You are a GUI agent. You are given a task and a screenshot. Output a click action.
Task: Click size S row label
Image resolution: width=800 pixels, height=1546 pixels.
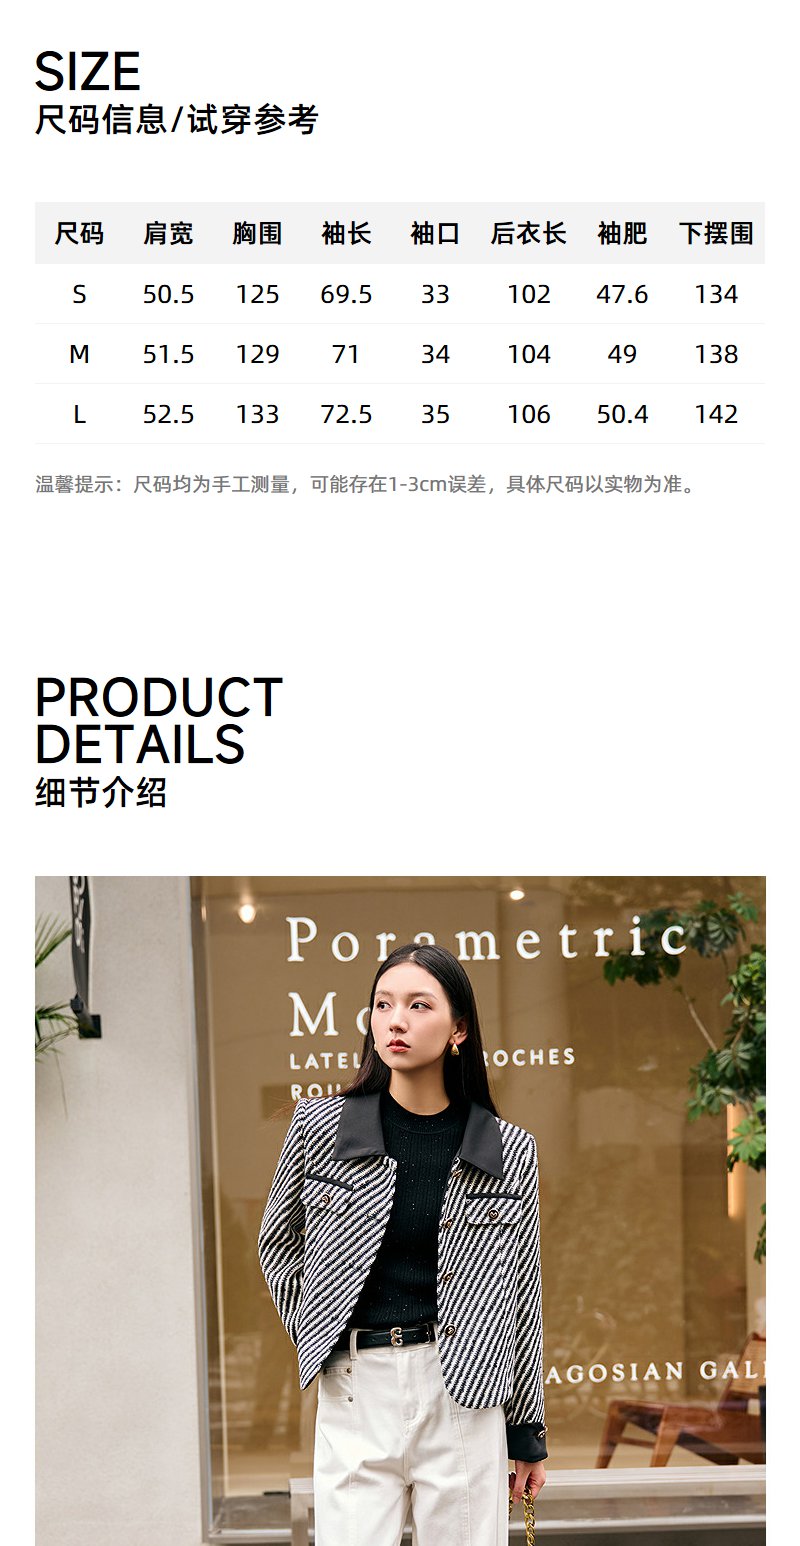tap(79, 294)
